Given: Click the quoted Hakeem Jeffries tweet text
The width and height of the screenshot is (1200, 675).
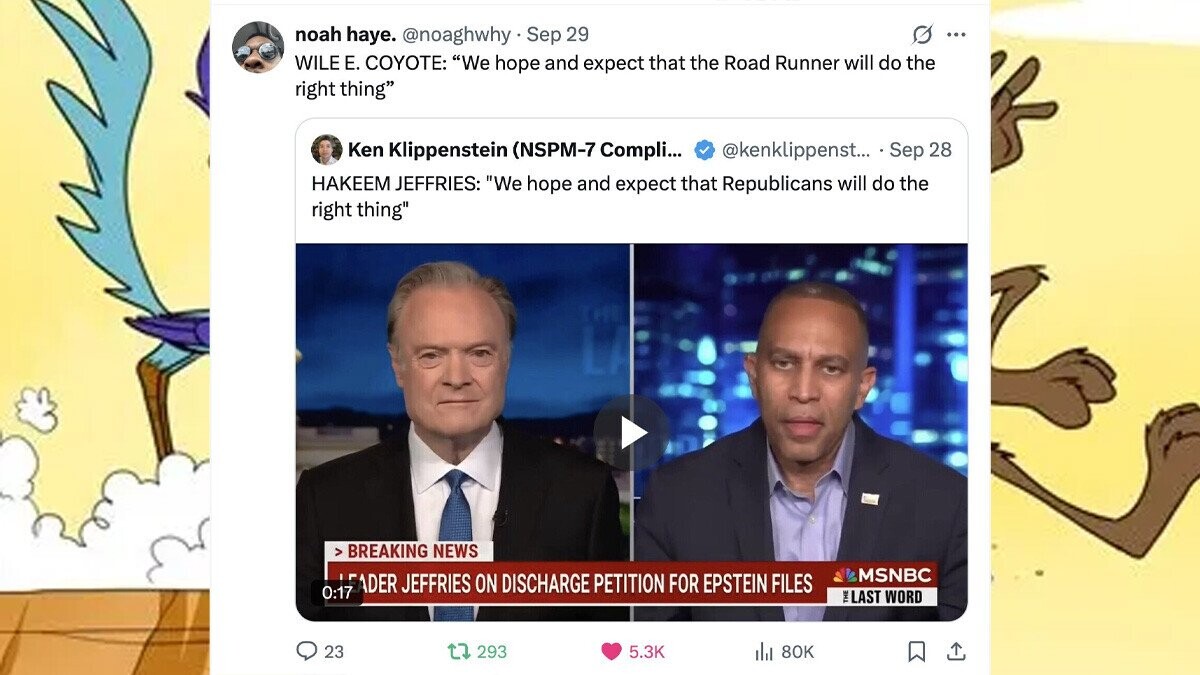Looking at the screenshot, I should 619,196.
